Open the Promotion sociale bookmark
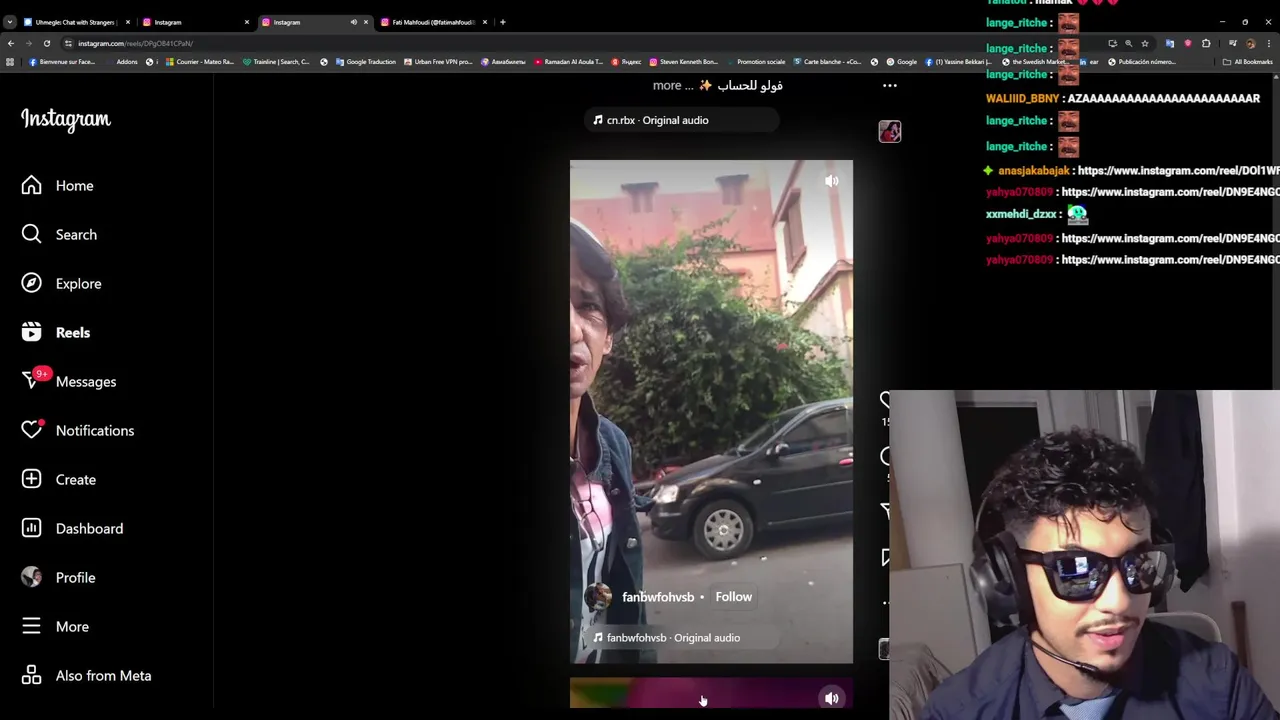The image size is (1280, 720). [756, 62]
